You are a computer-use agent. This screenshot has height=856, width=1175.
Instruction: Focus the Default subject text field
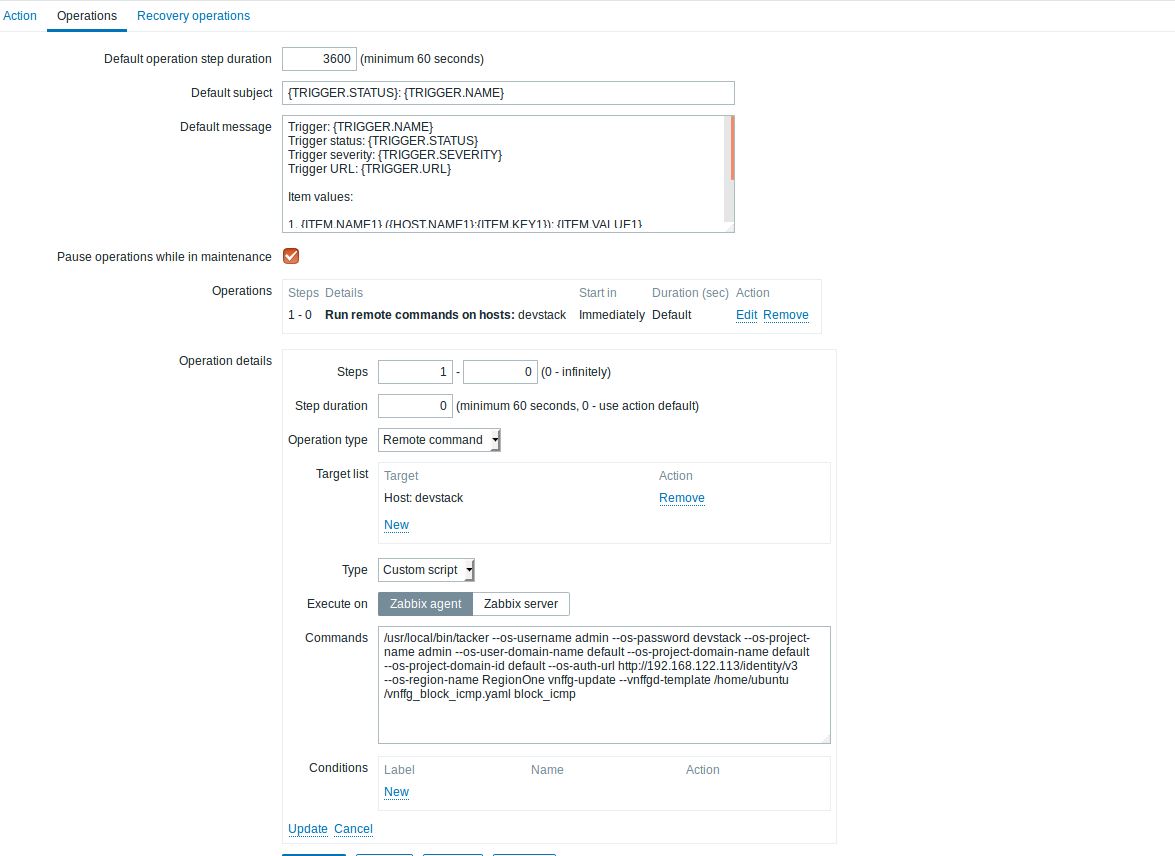[x=508, y=93]
